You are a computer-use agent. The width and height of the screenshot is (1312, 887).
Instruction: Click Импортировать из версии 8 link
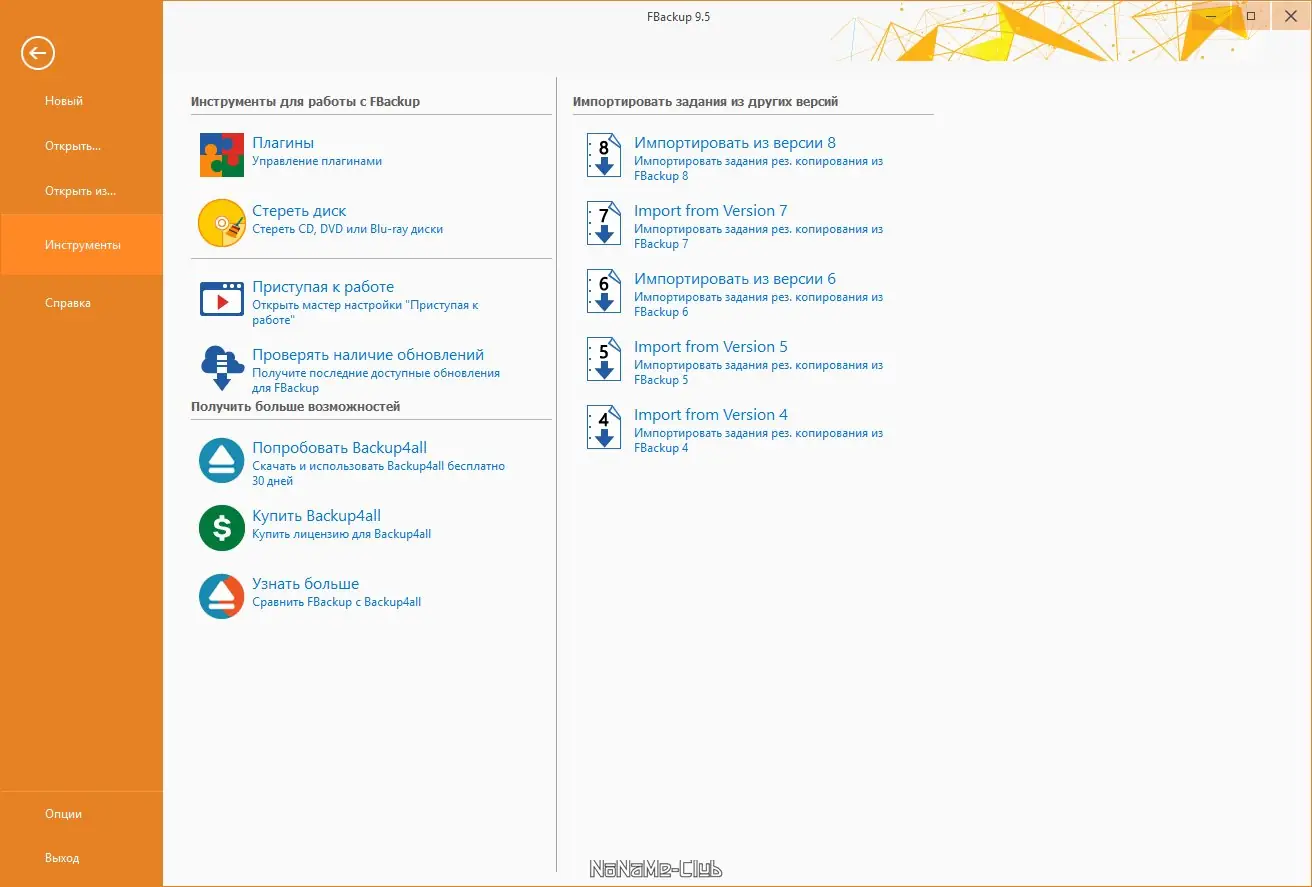coord(735,143)
